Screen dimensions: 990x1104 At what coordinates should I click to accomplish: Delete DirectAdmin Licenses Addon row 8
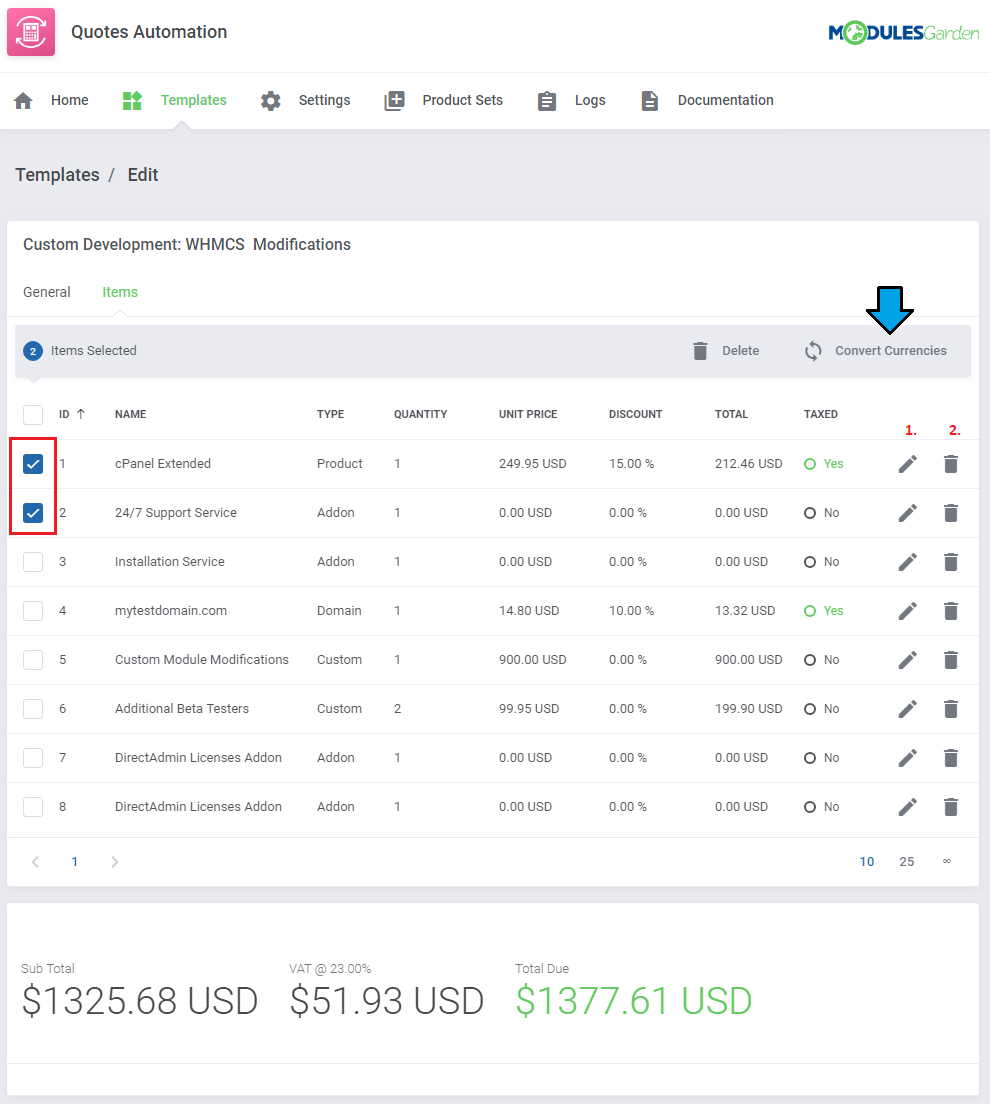(x=951, y=807)
